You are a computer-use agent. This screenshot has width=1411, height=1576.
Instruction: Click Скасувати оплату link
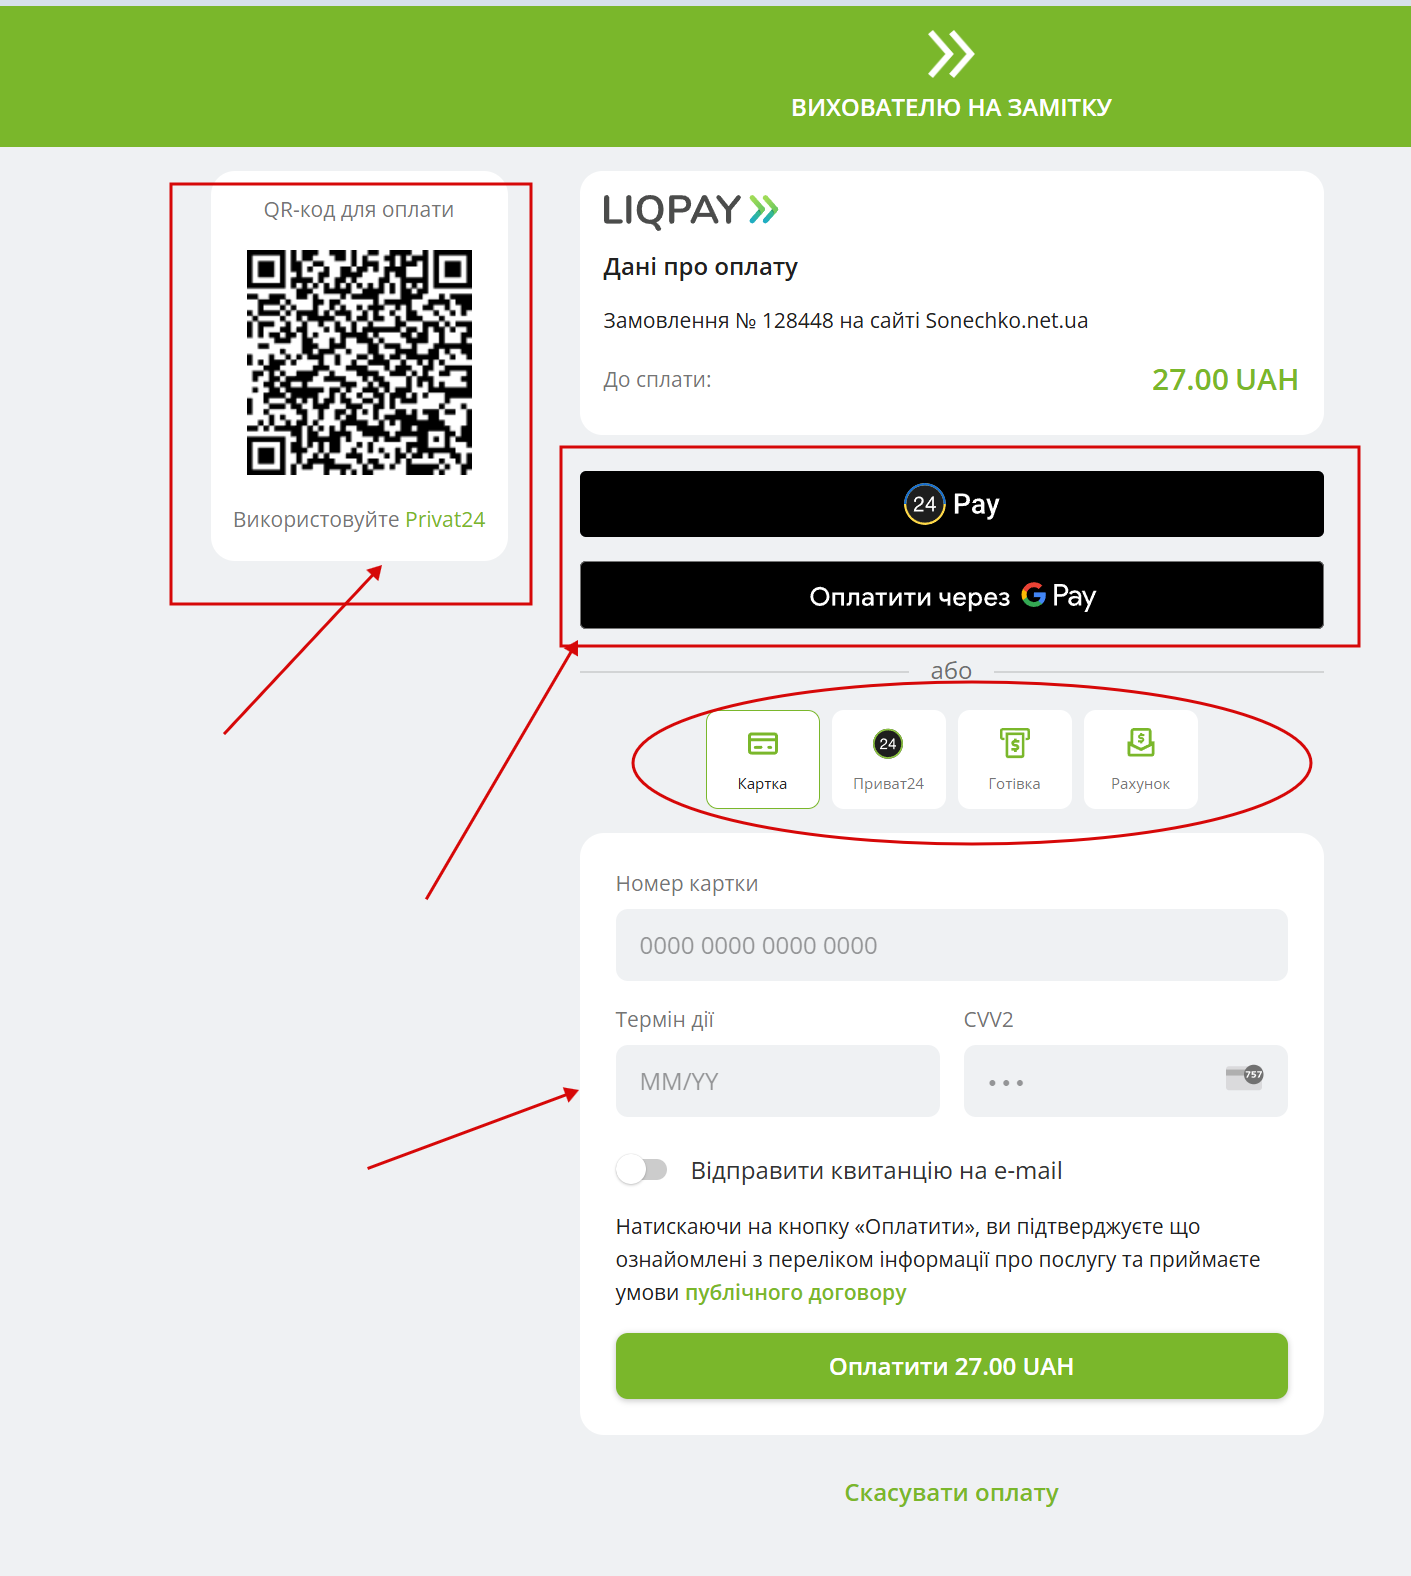(952, 1493)
